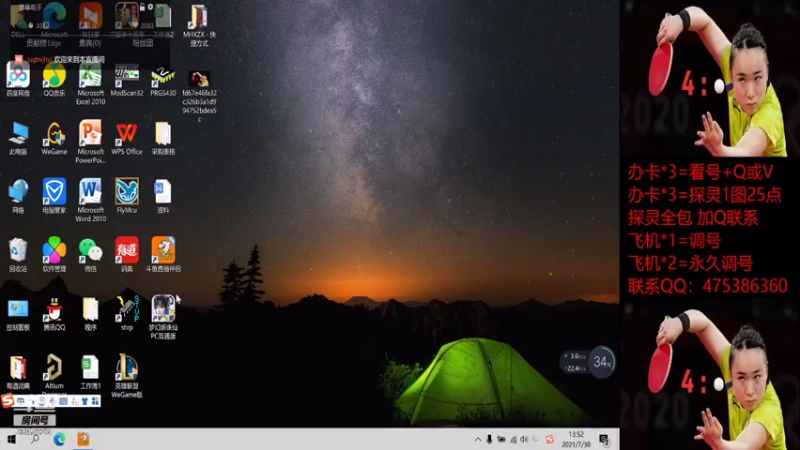Select the FlyMcu desktop icon
This screenshot has height=450, width=800.
tap(127, 196)
